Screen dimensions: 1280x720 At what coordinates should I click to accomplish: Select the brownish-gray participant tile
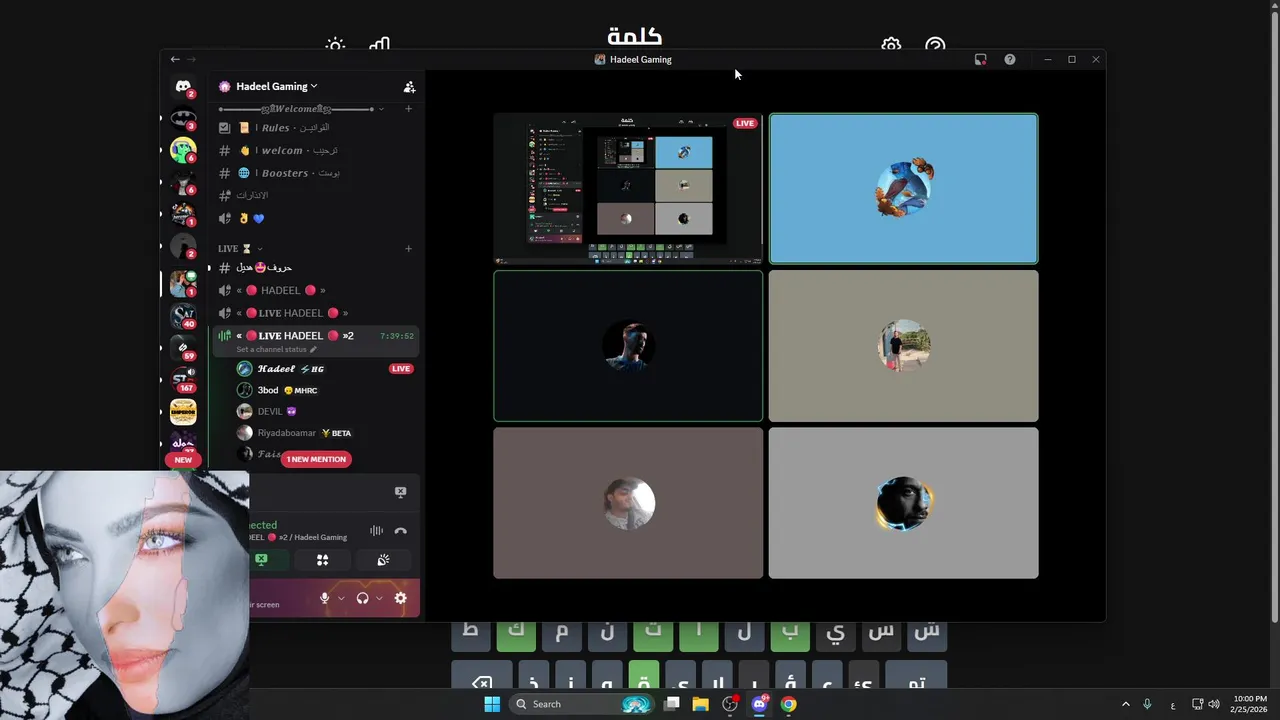pyautogui.click(x=628, y=503)
